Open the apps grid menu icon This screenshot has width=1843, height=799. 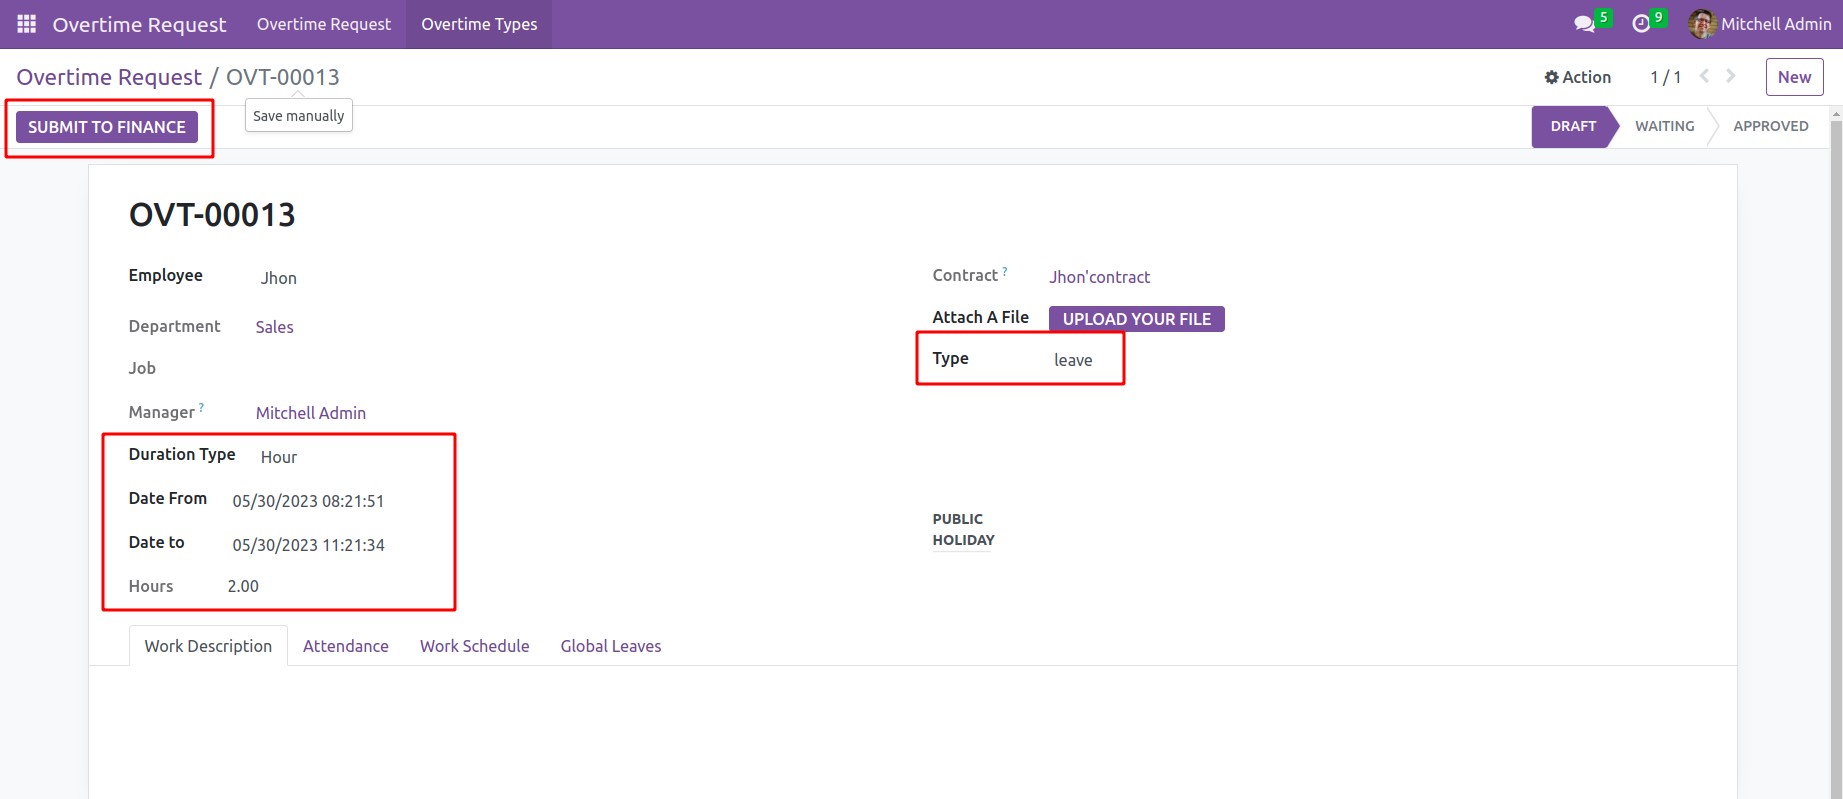coord(27,24)
